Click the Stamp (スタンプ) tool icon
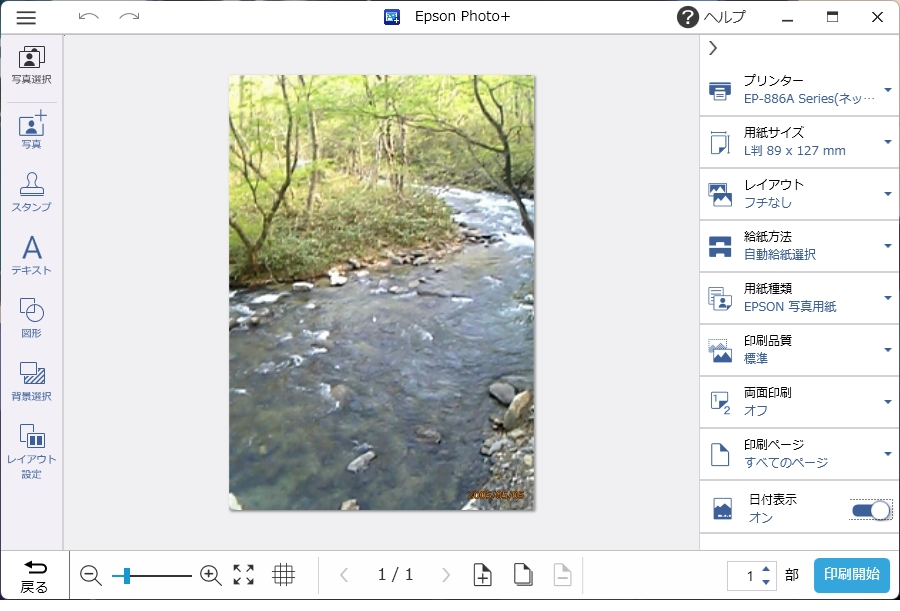Image resolution: width=900 pixels, height=611 pixels. click(x=32, y=190)
